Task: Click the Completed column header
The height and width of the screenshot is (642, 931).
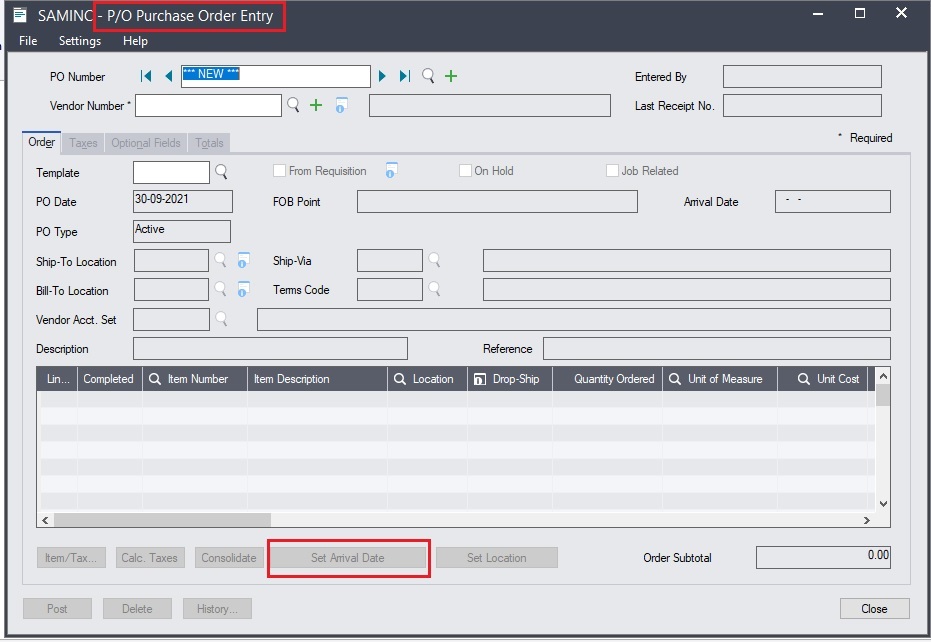Action: click(109, 379)
